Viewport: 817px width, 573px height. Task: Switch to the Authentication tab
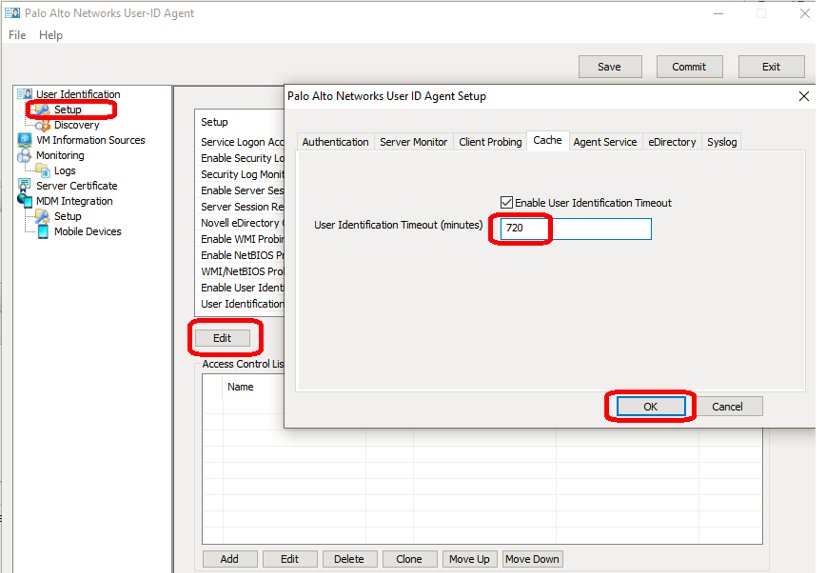click(x=335, y=142)
